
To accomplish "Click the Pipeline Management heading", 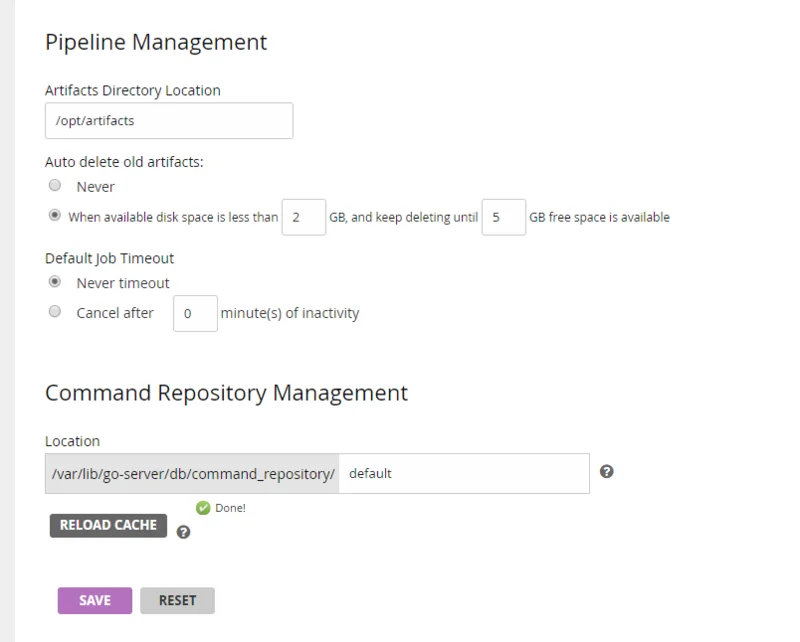I will tap(156, 42).
